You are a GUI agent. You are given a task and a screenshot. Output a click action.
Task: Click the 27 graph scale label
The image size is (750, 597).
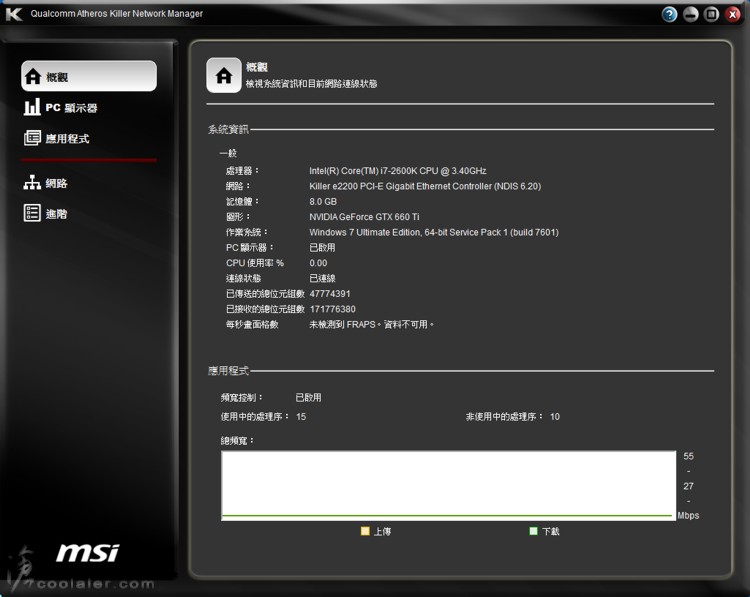[688, 486]
